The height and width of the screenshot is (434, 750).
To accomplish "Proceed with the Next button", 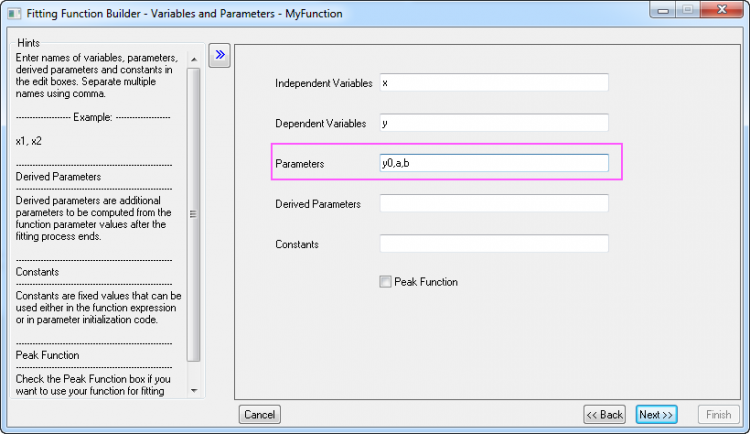I will pyautogui.click(x=656, y=414).
